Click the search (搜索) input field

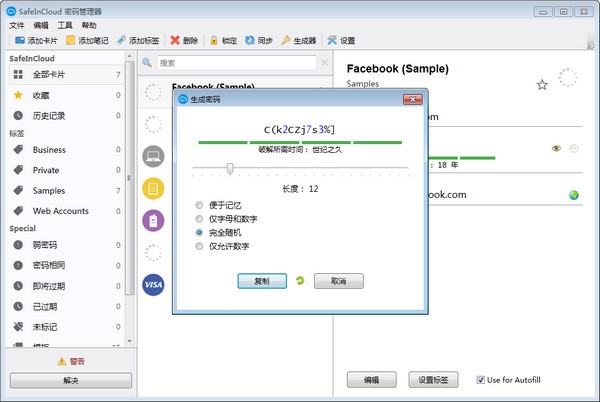click(237, 63)
